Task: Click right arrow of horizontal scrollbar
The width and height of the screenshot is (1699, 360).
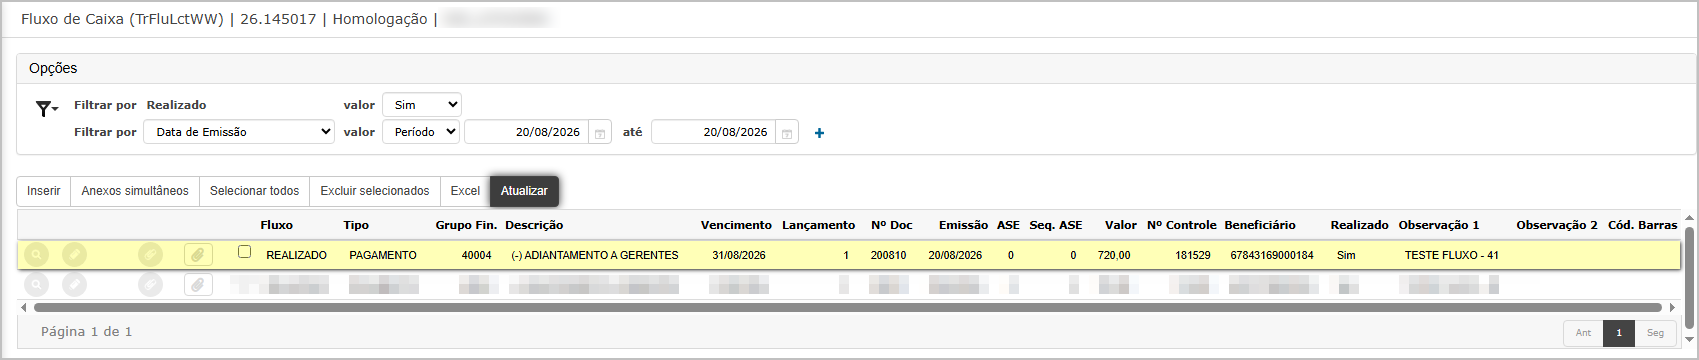Action: [1672, 307]
